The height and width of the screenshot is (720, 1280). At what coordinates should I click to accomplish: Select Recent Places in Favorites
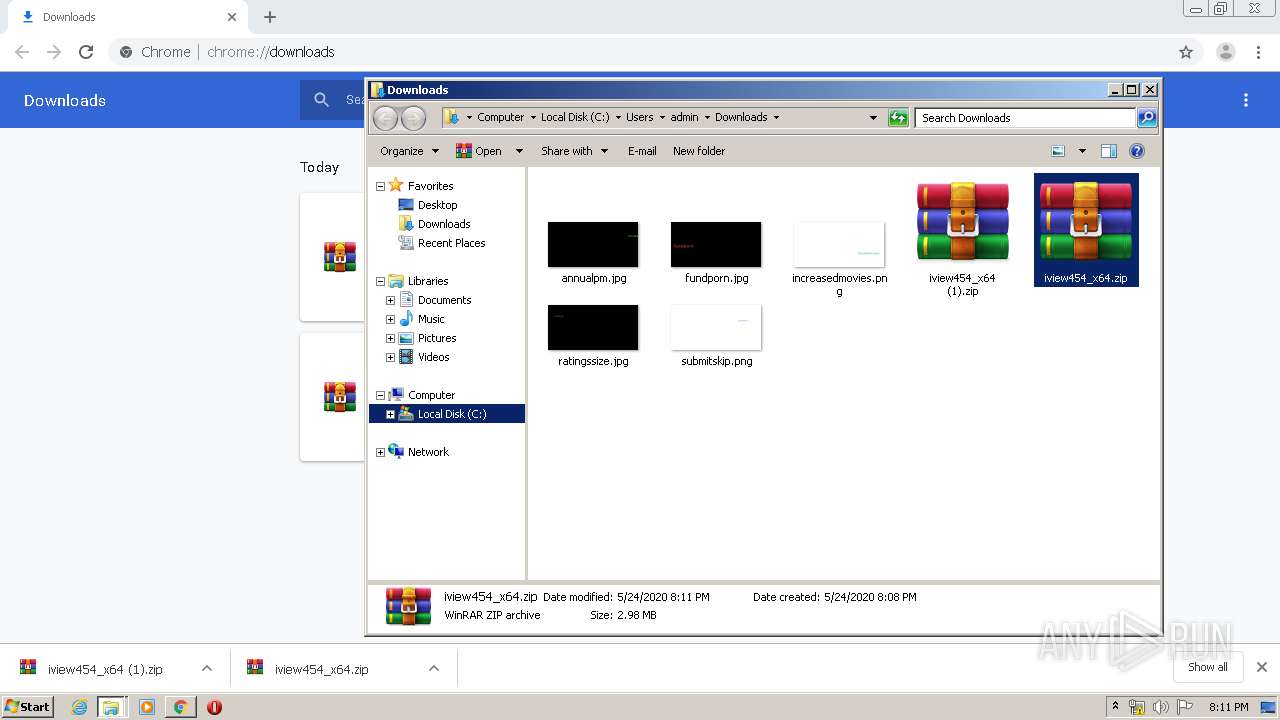tap(451, 243)
